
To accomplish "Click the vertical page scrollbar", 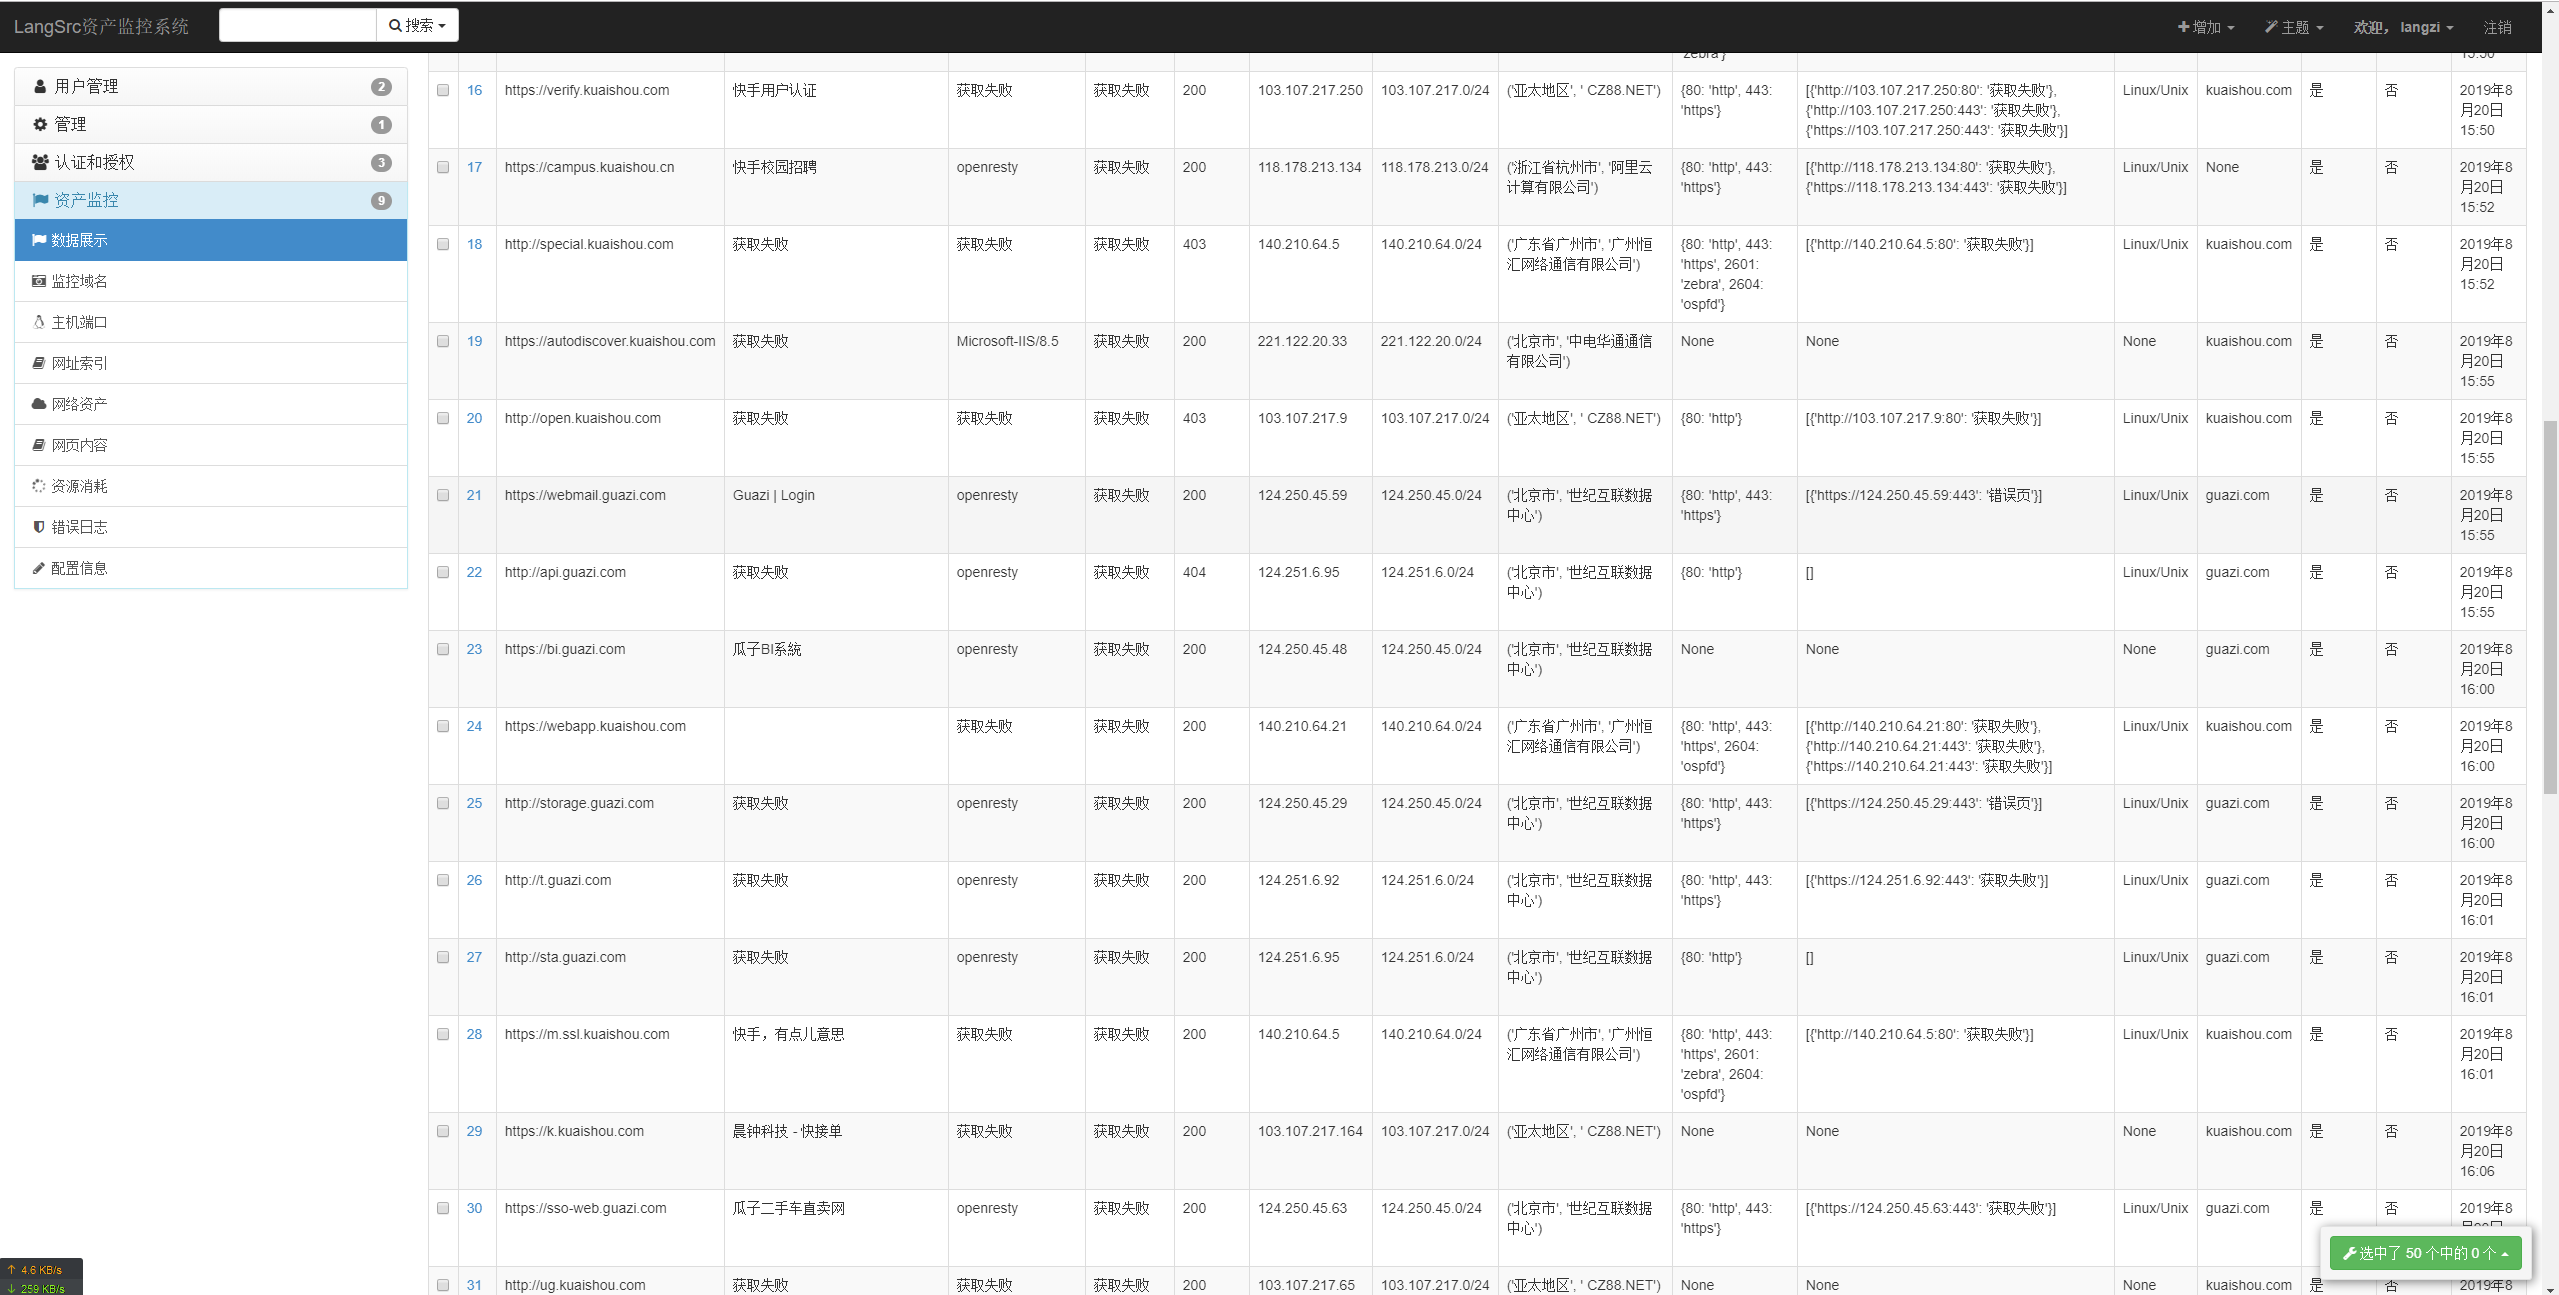I will tap(2549, 607).
